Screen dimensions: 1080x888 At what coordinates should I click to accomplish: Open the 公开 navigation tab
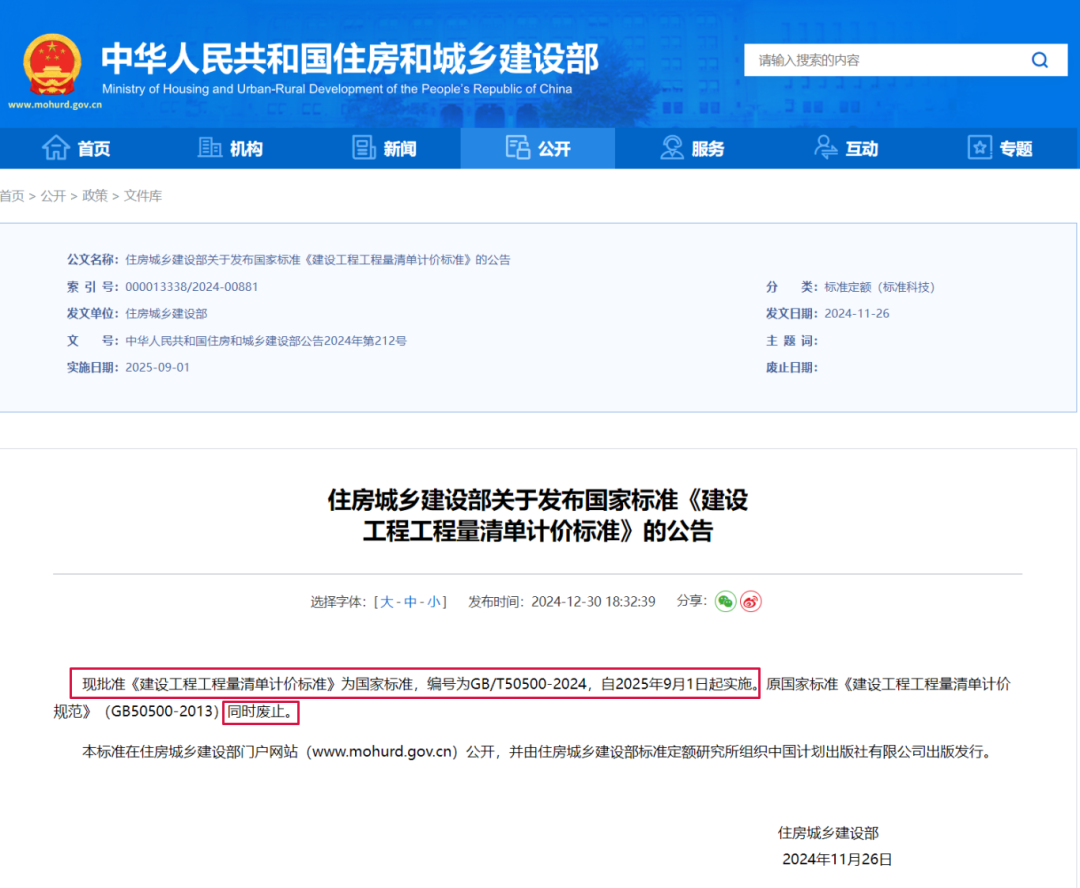click(538, 148)
